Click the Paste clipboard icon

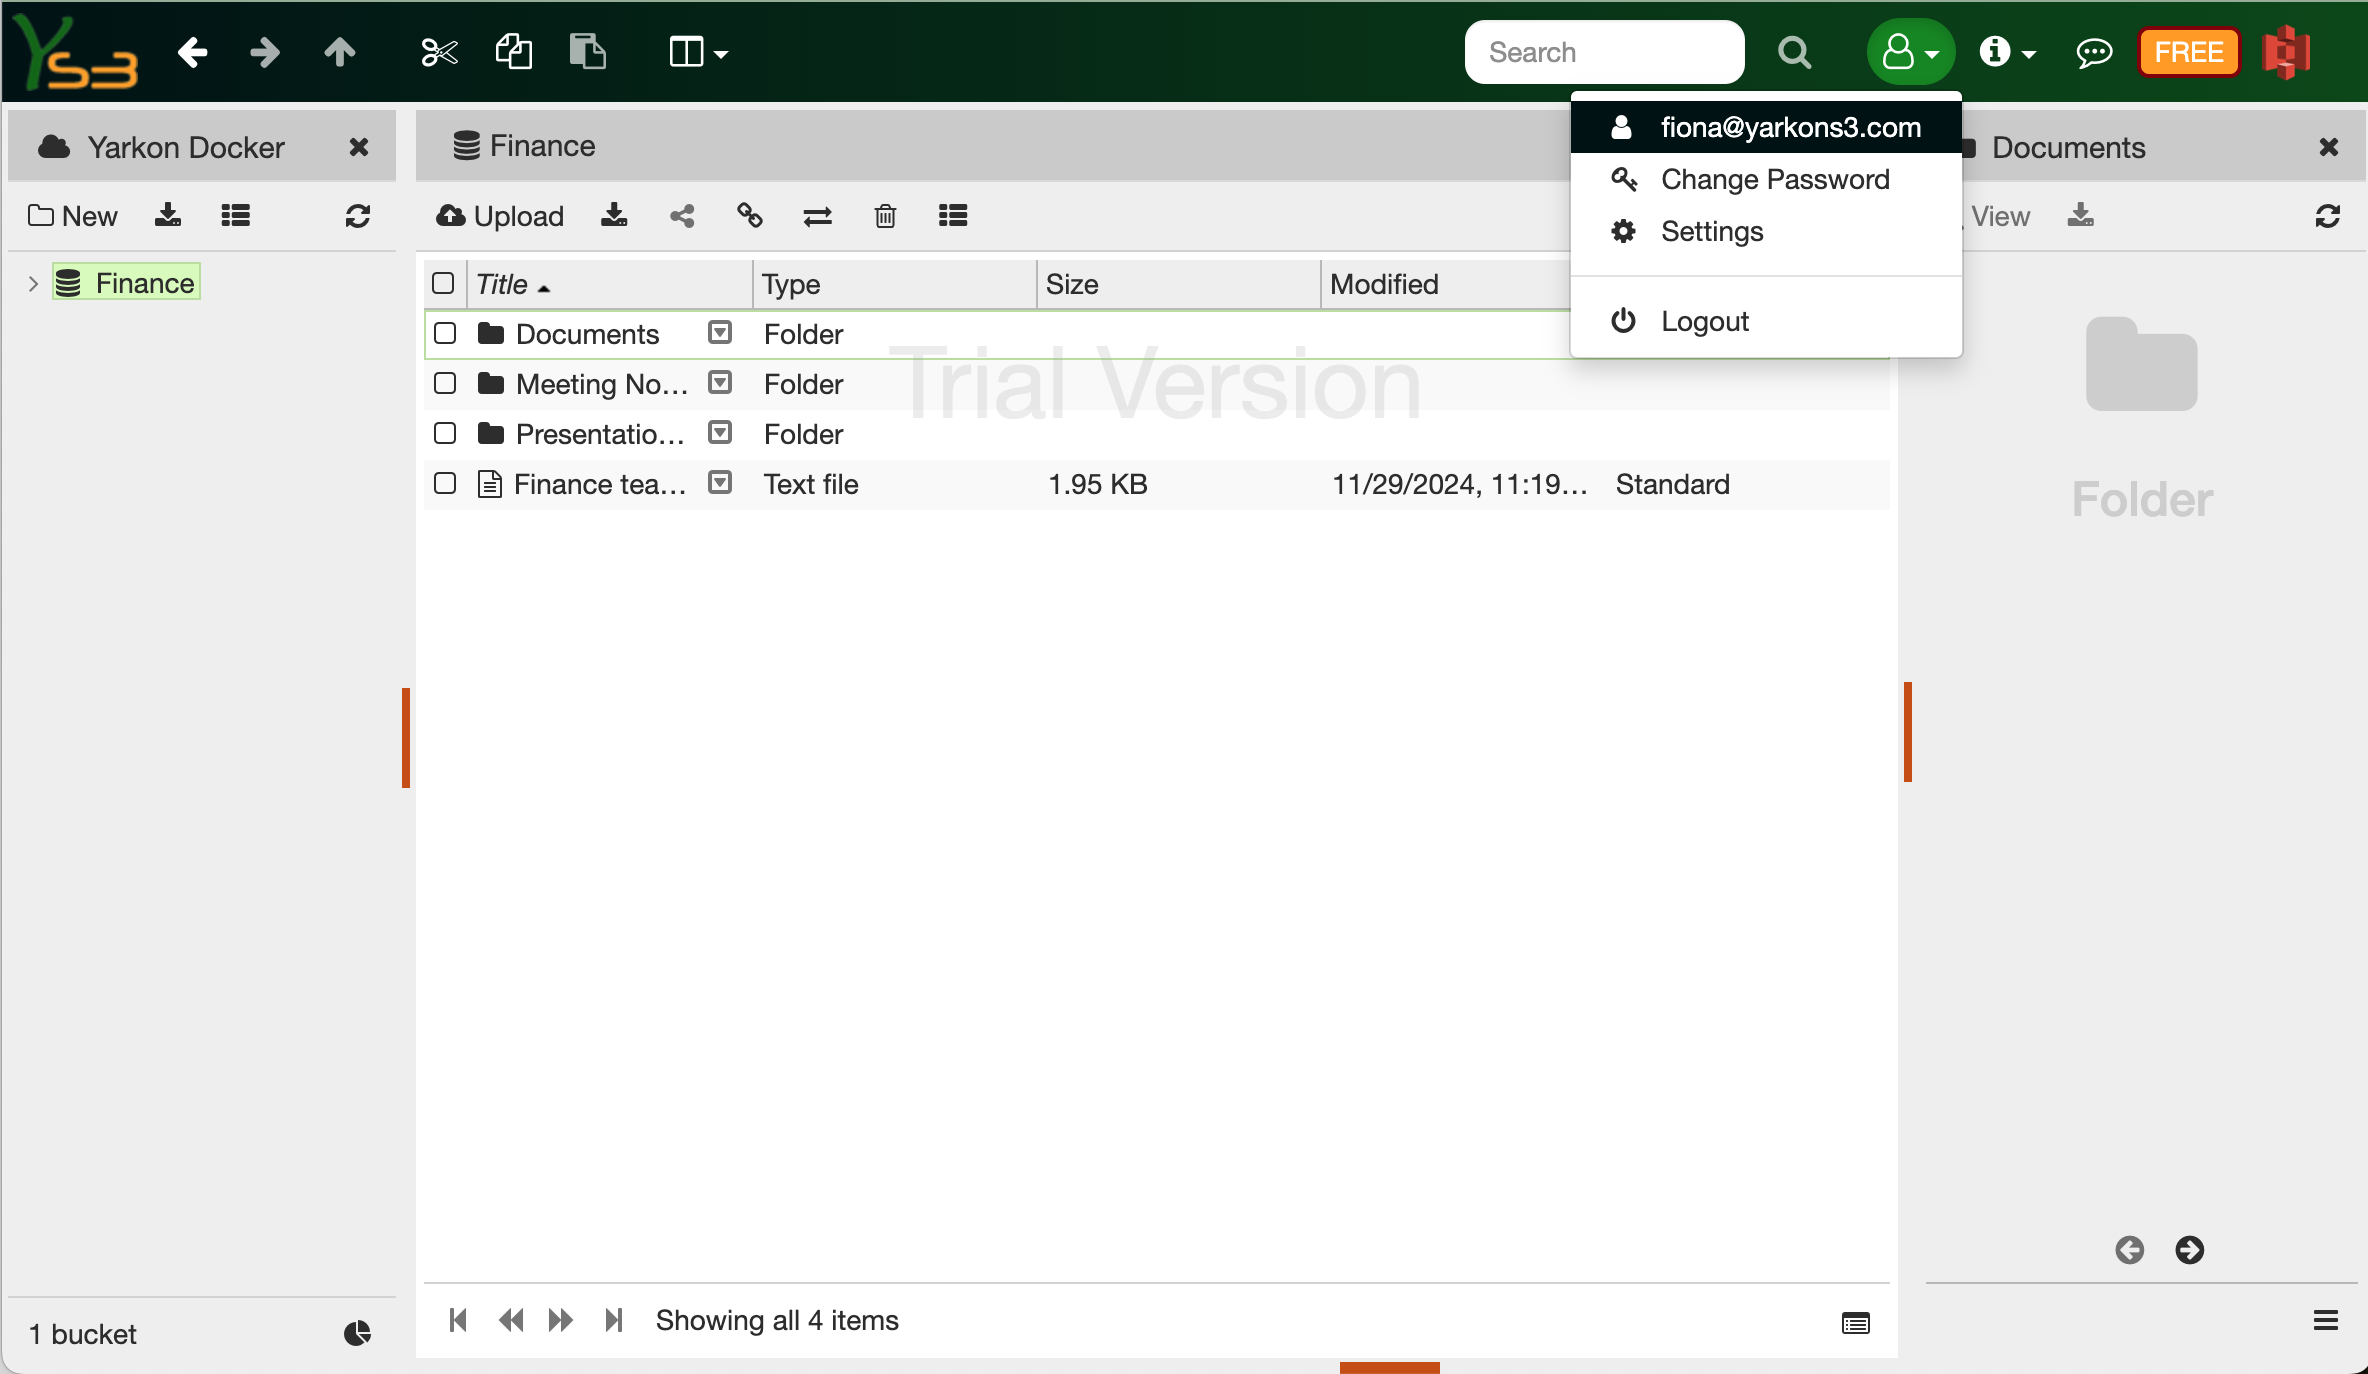587,52
